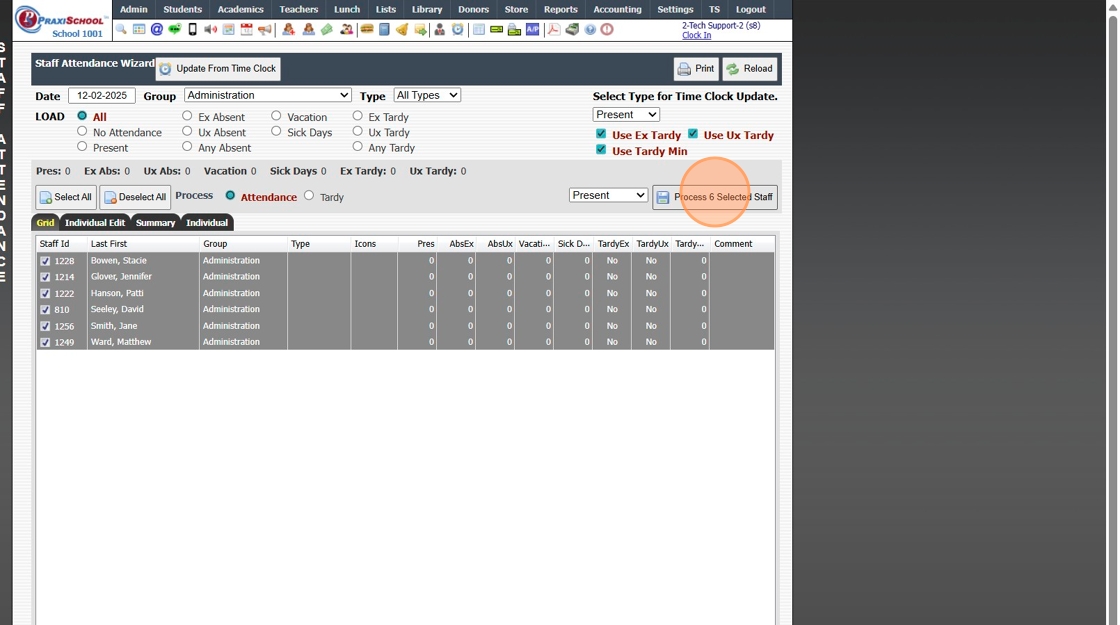Viewport: 1120px width, 625px height.
Task: Click the blue @ email icon
Action: [156, 29]
